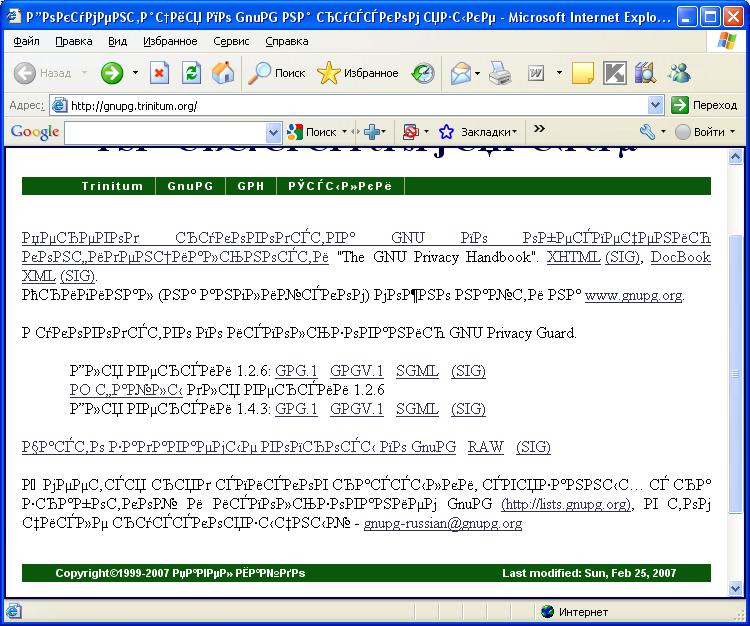Open GPGV.1 link for version 1.4.3

(356, 409)
